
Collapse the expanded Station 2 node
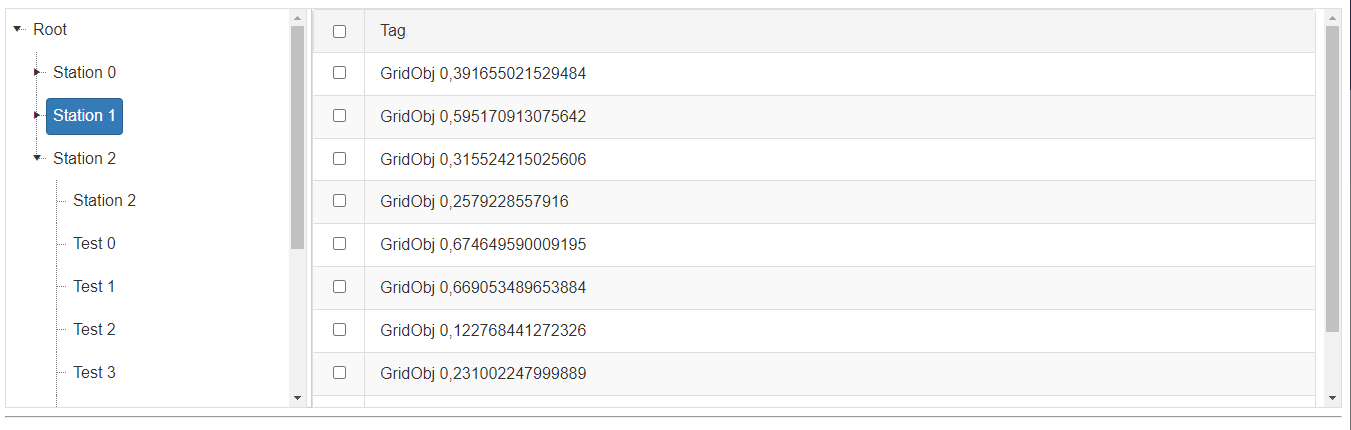37,158
